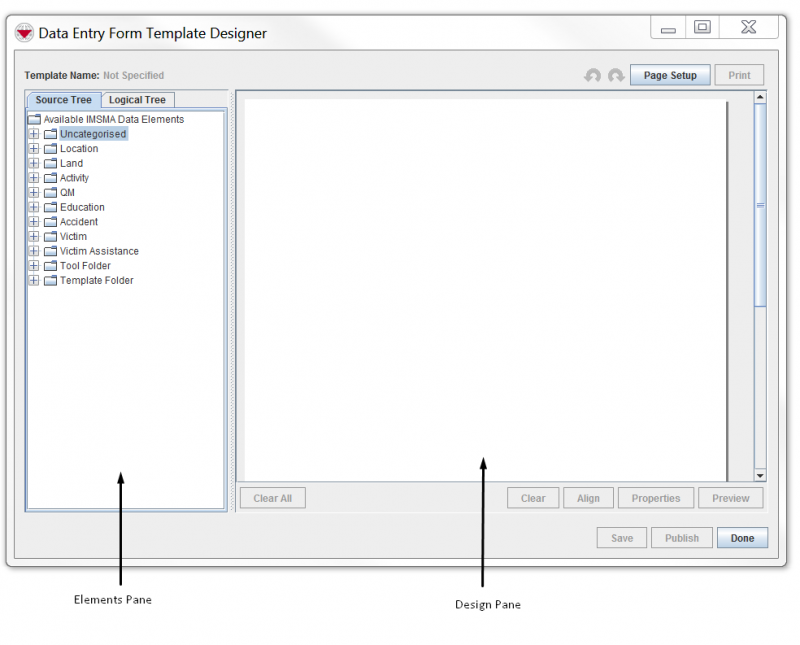The width and height of the screenshot is (800, 645).
Task: Switch to the Logical Tree tab
Action: tap(138, 100)
